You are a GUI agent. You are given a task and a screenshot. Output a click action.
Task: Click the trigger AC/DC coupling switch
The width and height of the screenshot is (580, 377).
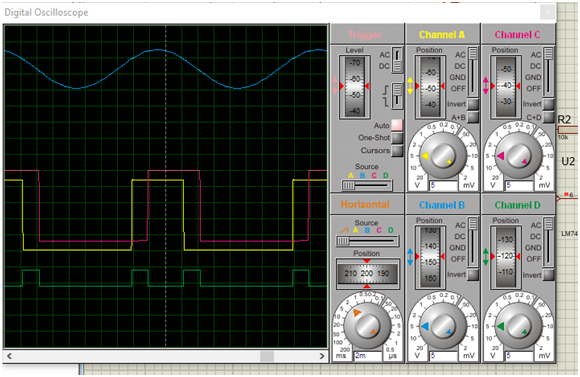coord(397,60)
